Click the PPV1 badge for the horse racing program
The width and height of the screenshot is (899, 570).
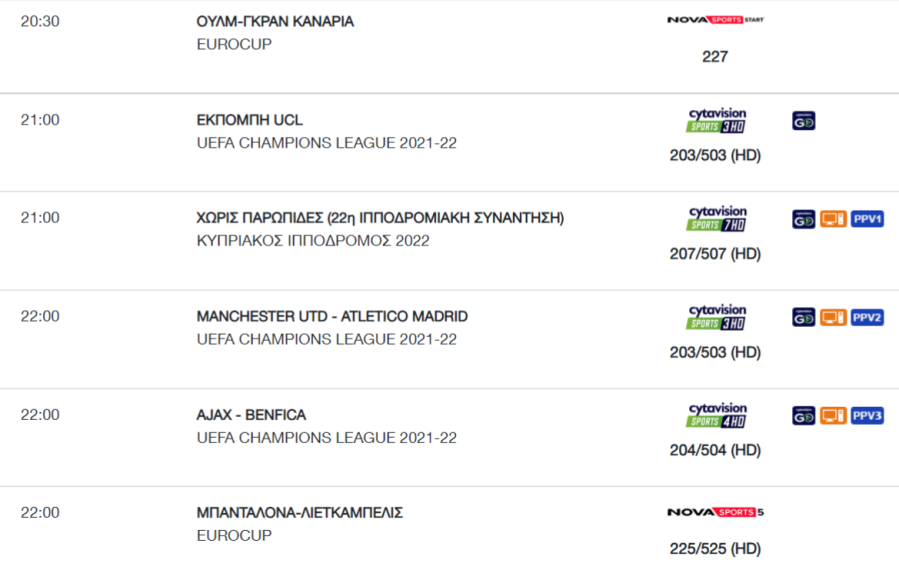[x=867, y=219]
